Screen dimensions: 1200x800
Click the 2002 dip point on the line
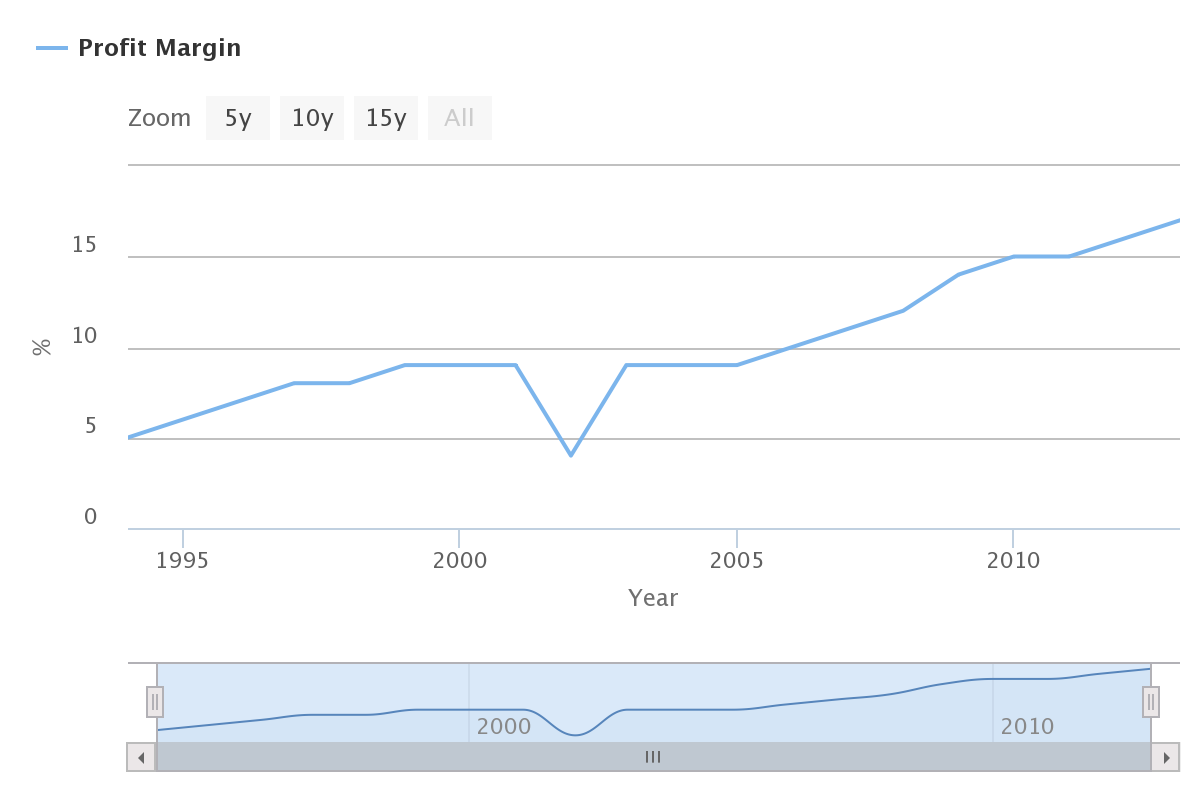[x=571, y=455]
